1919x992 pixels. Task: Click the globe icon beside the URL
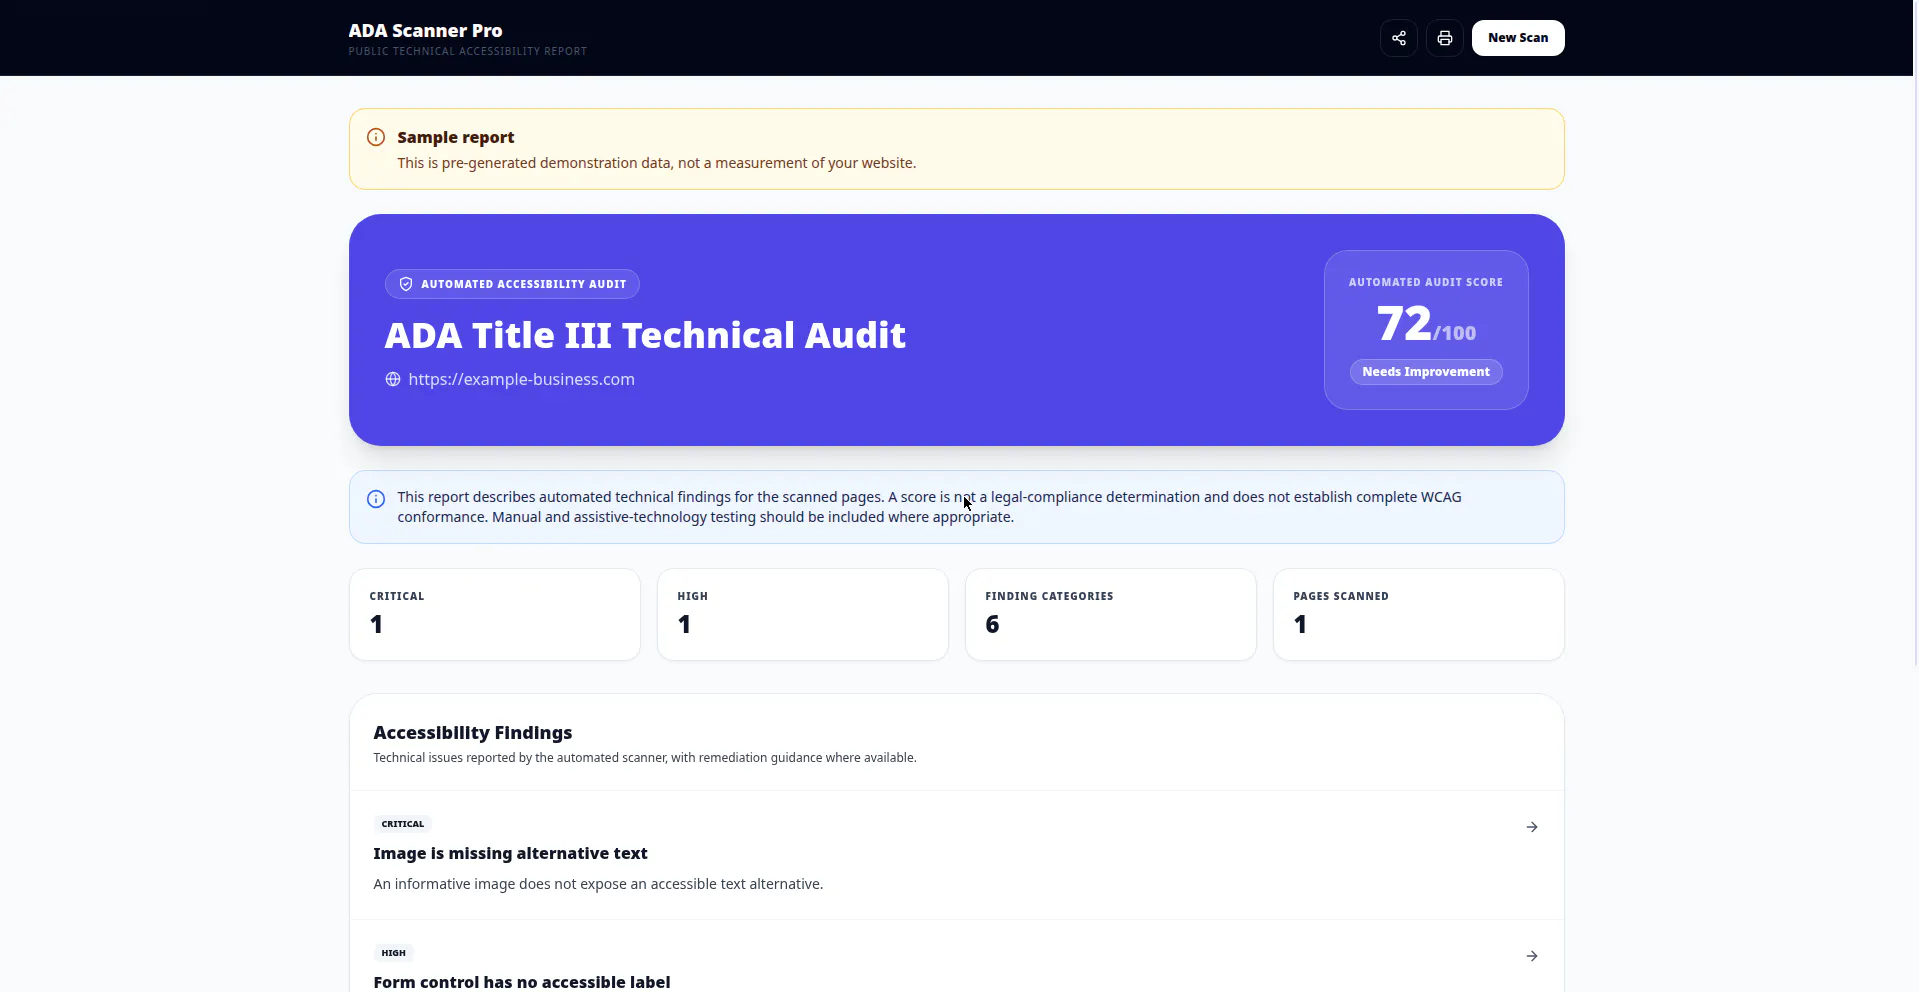tap(393, 379)
